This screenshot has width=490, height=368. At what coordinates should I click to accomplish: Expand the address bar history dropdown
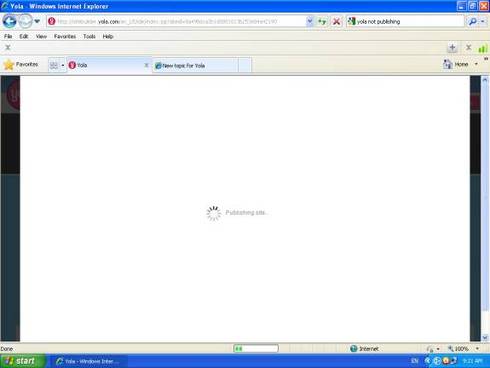(x=310, y=21)
